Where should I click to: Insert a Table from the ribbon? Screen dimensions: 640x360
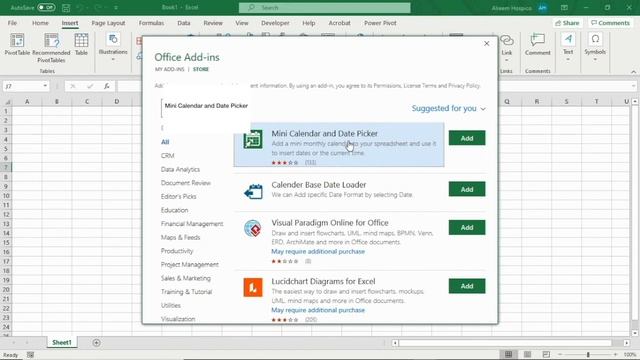click(x=81, y=44)
